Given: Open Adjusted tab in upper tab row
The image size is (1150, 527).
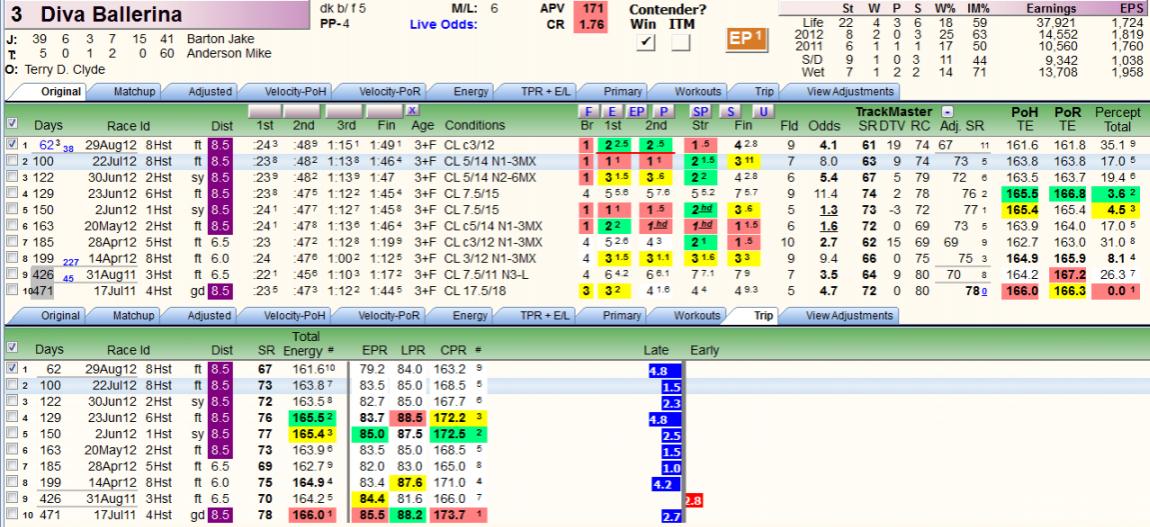Looking at the screenshot, I should (210, 92).
